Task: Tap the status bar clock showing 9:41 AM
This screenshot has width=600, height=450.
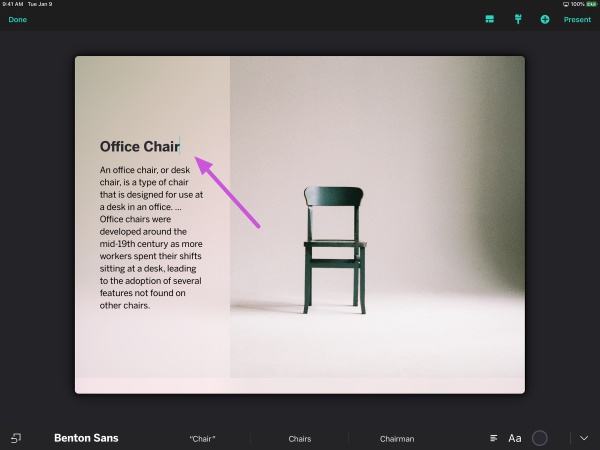Action: [x=13, y=4]
